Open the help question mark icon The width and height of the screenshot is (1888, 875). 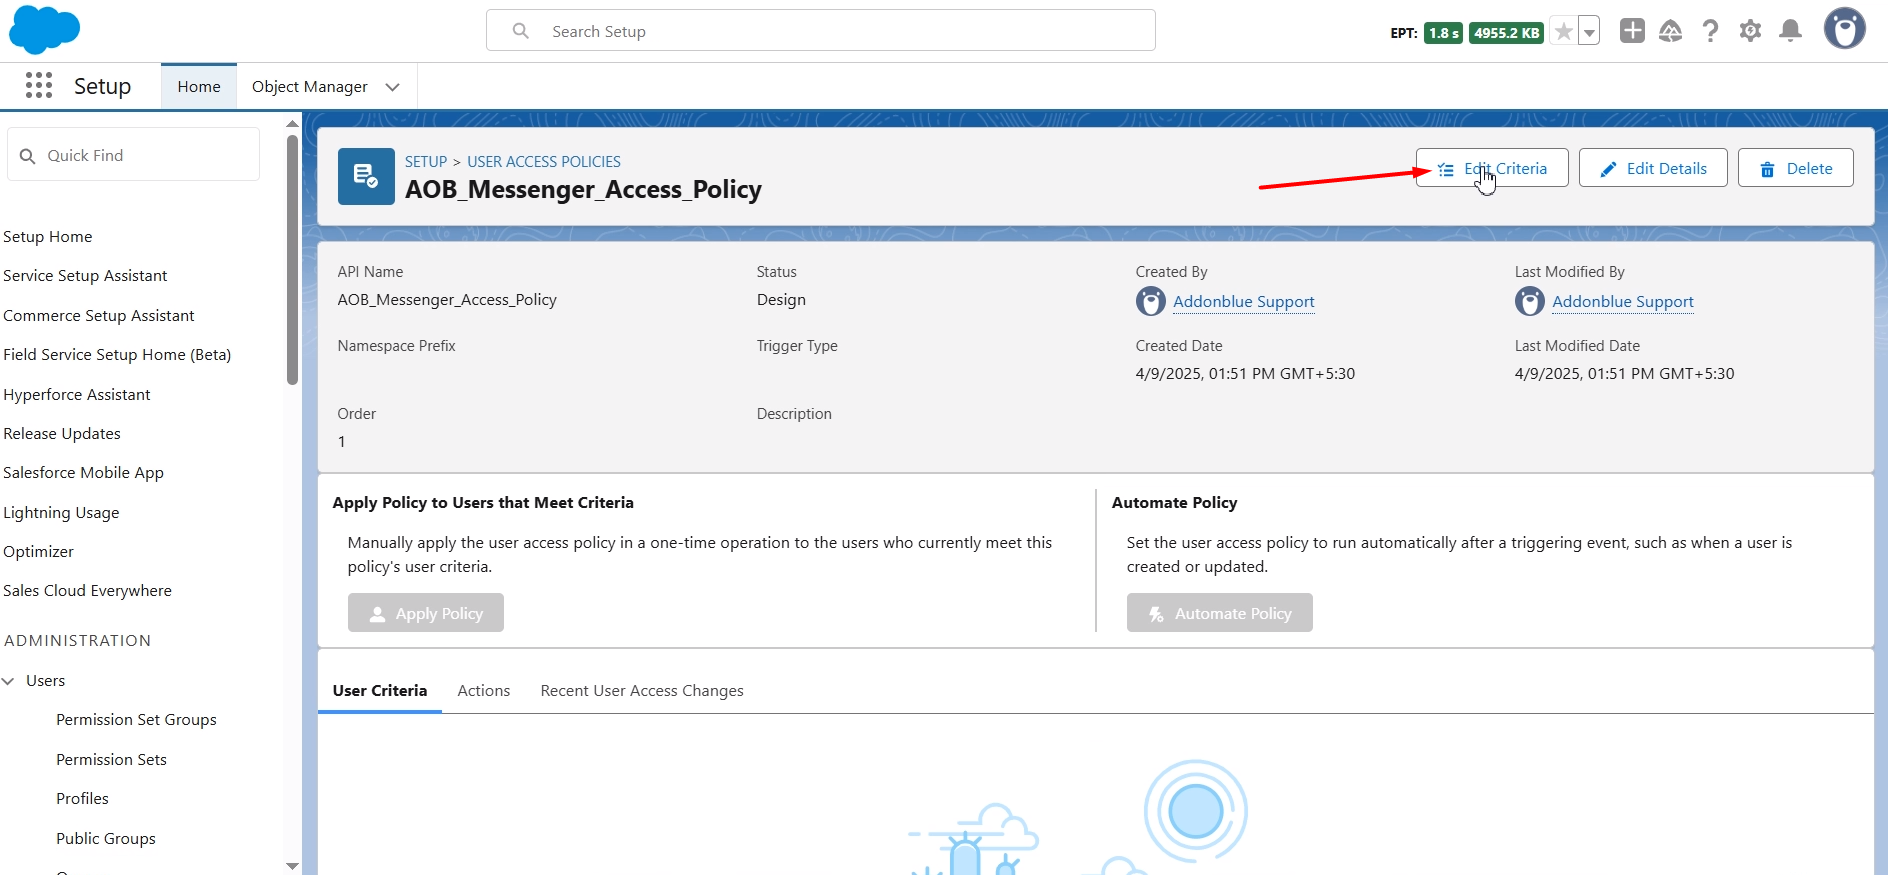coord(1711,32)
